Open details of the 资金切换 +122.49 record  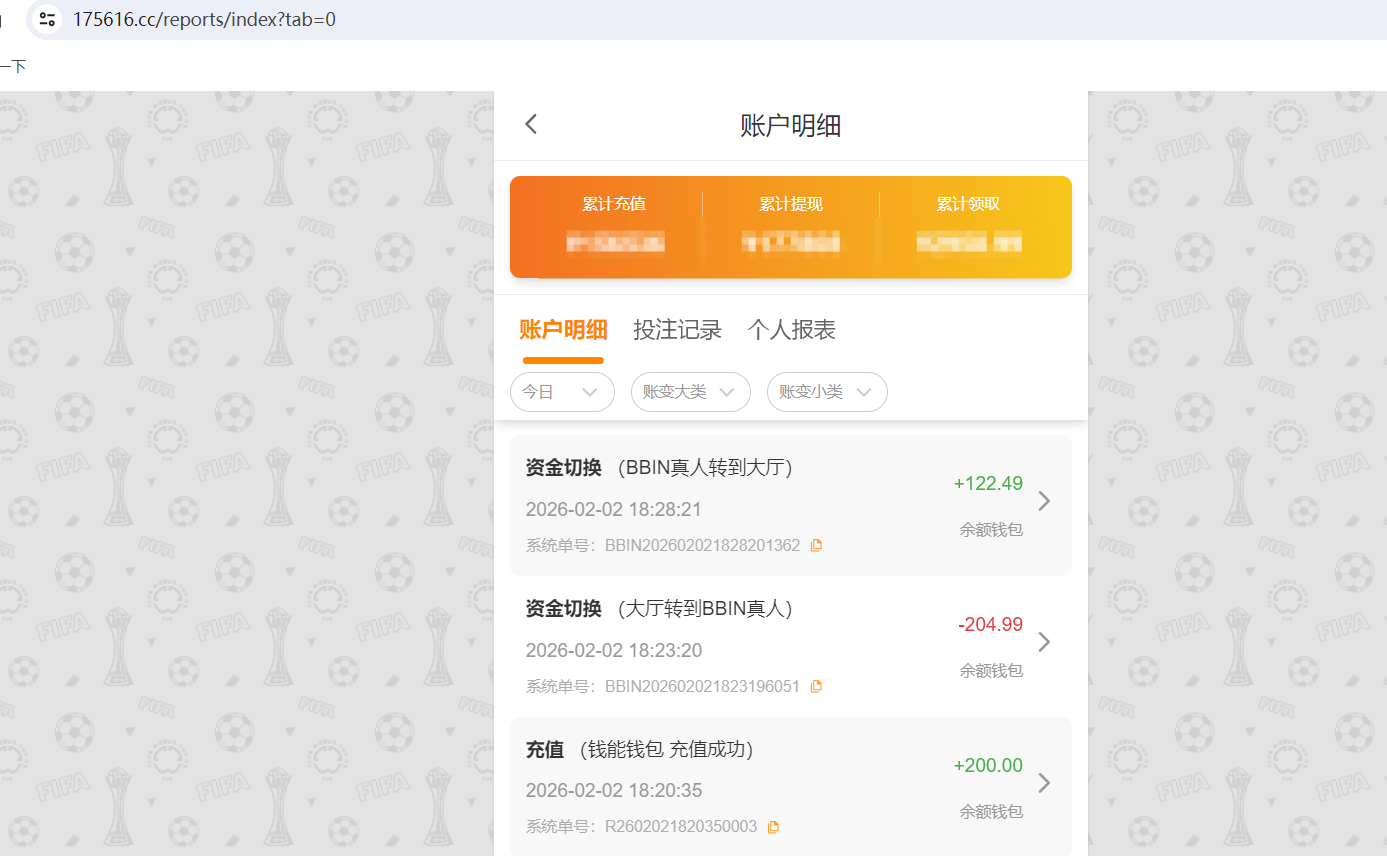click(x=1044, y=501)
